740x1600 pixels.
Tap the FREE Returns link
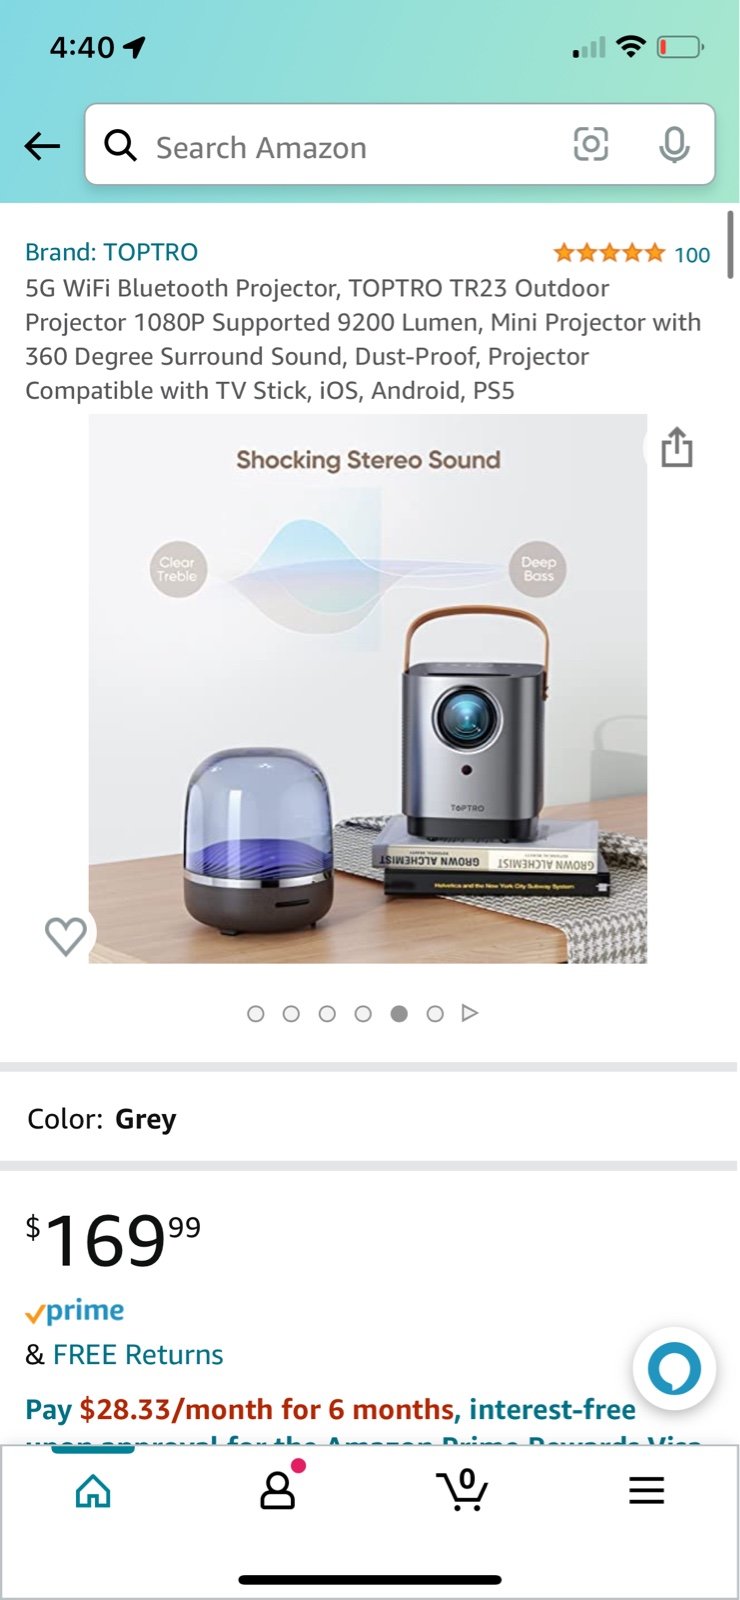tap(138, 1355)
